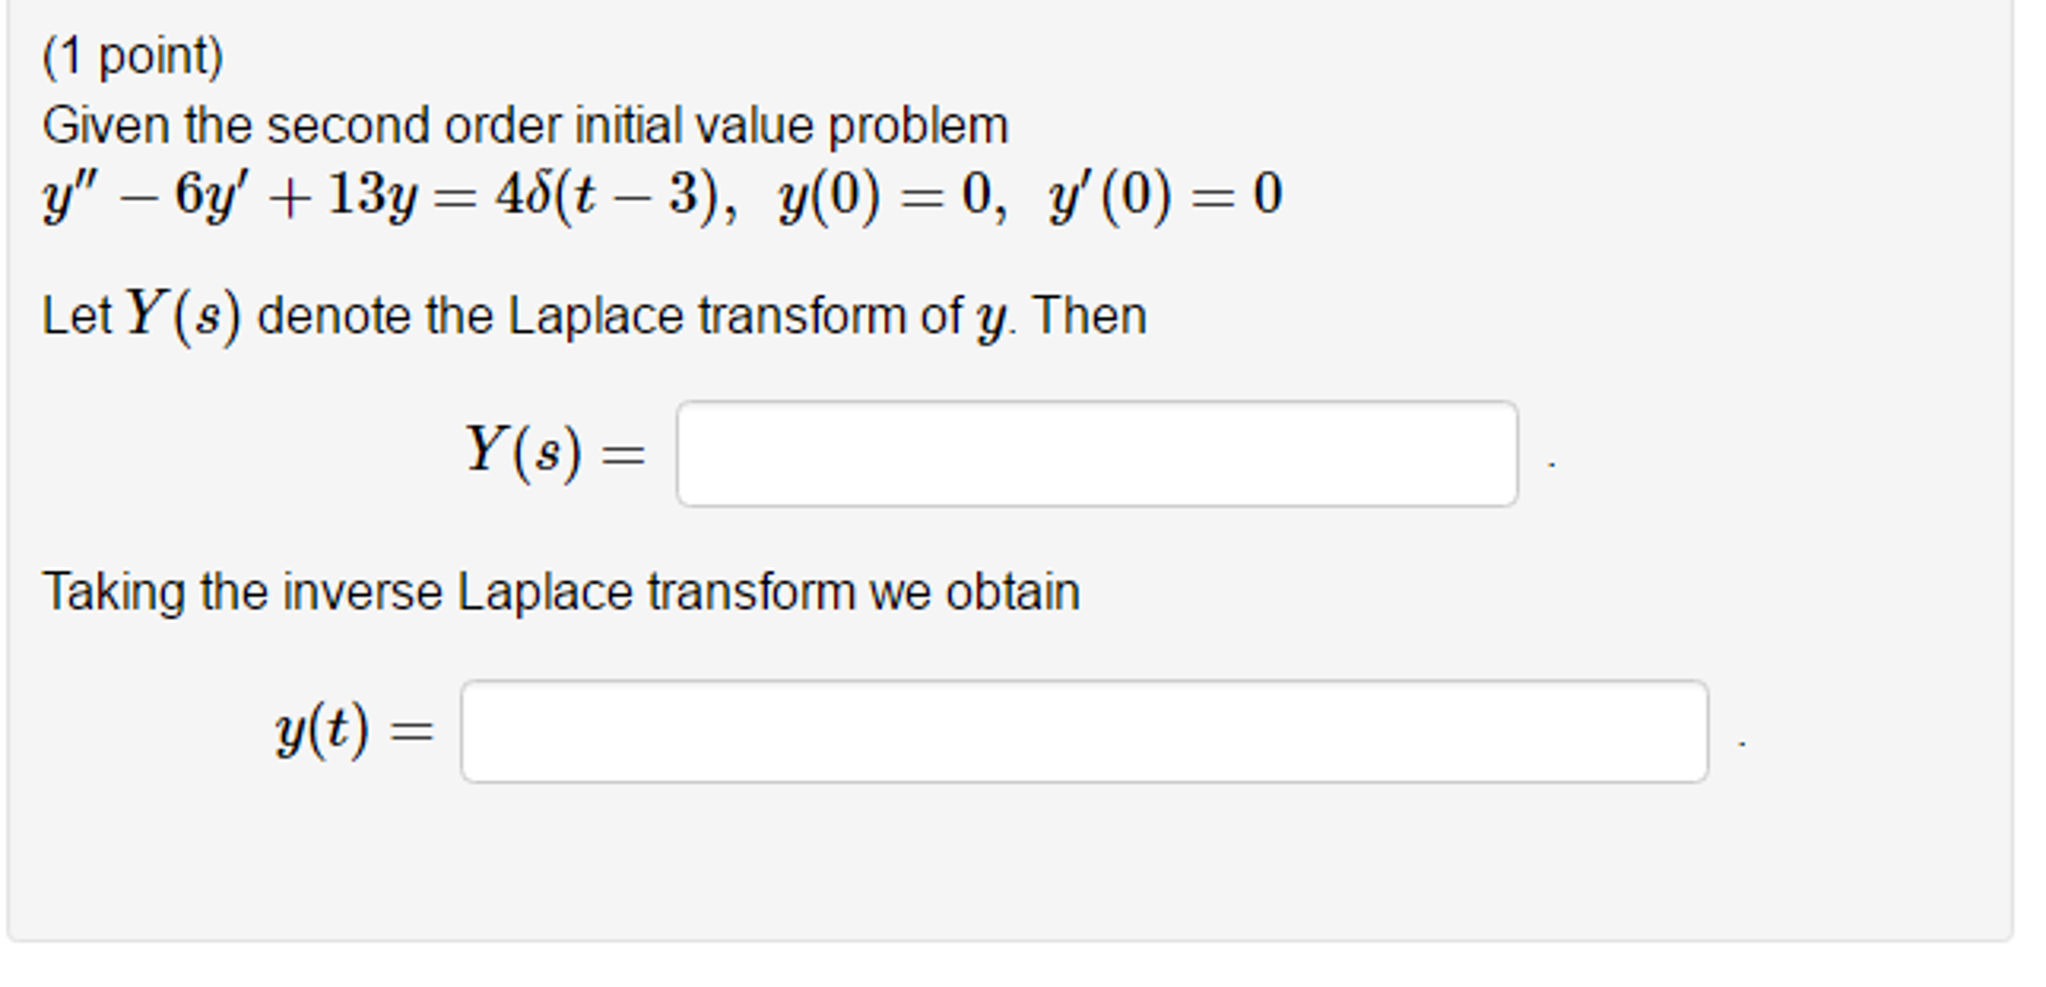Select the Y(s) = label
The width and height of the screenshot is (2046, 987).
click(x=555, y=450)
